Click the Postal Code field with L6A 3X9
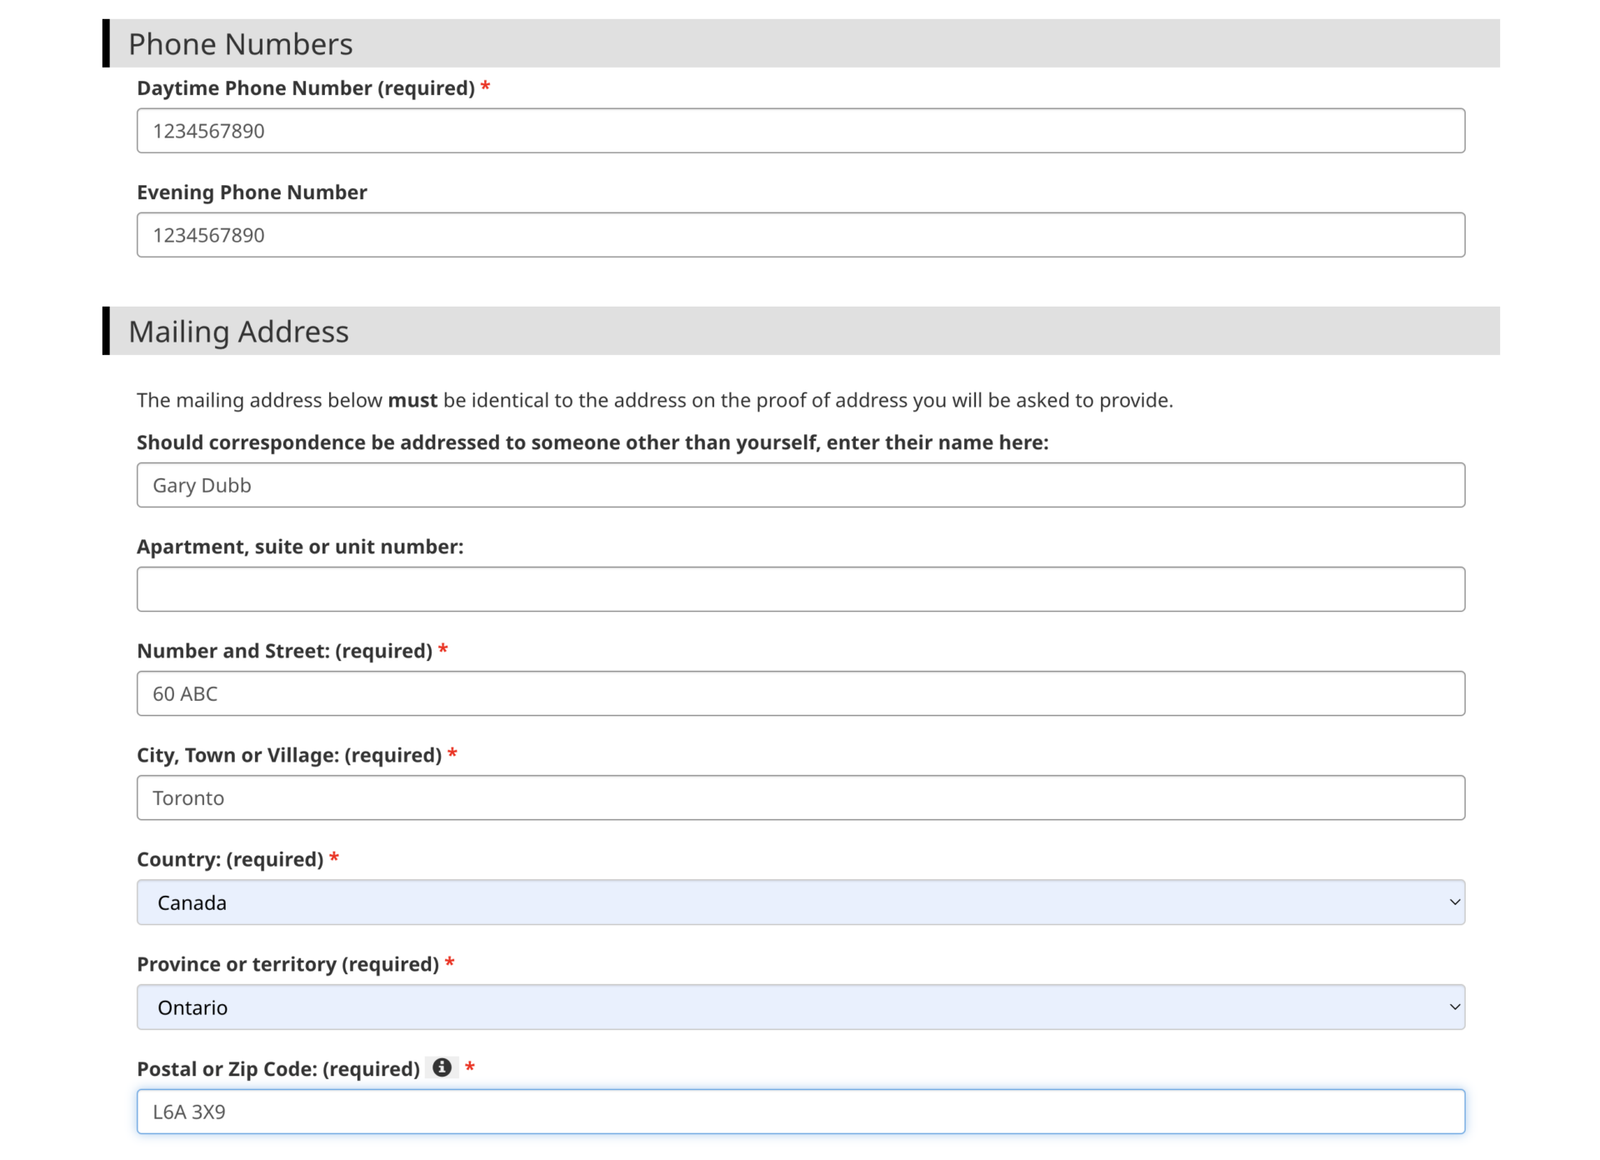The width and height of the screenshot is (1600, 1160). click(800, 1111)
